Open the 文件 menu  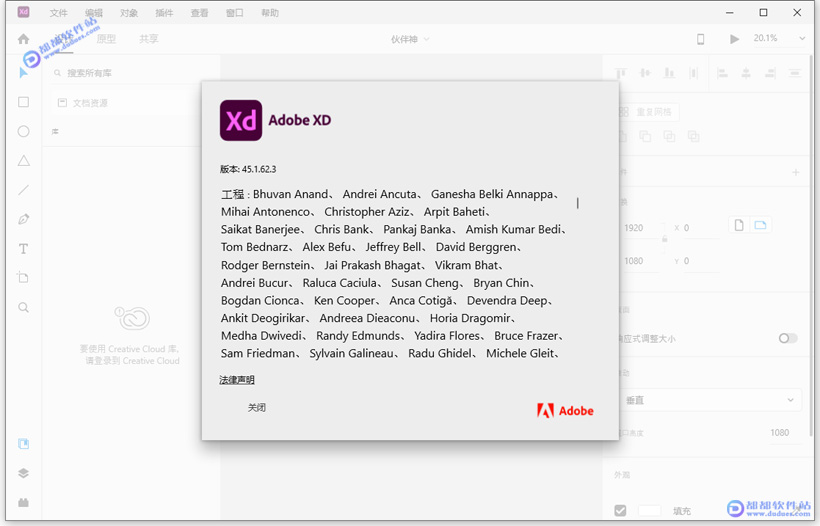[x=59, y=13]
